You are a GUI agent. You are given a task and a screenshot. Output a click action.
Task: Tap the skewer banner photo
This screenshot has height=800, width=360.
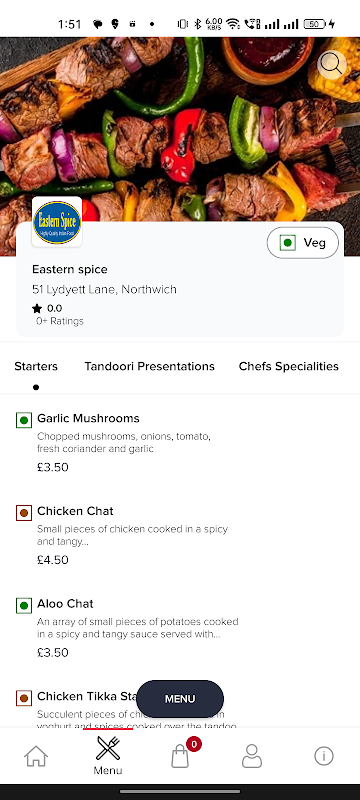(180, 128)
